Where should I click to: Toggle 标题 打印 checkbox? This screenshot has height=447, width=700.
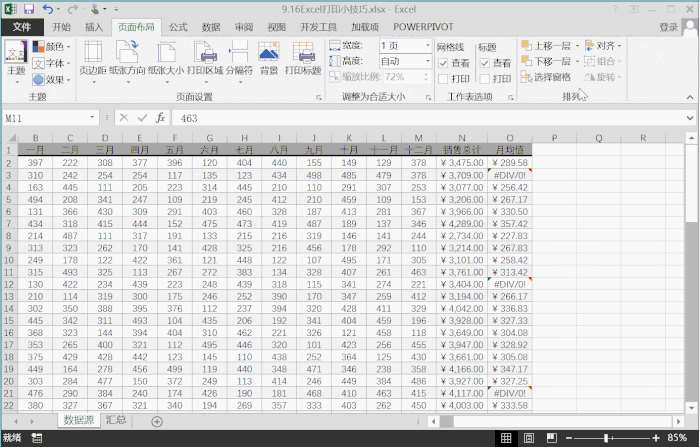[x=484, y=79]
